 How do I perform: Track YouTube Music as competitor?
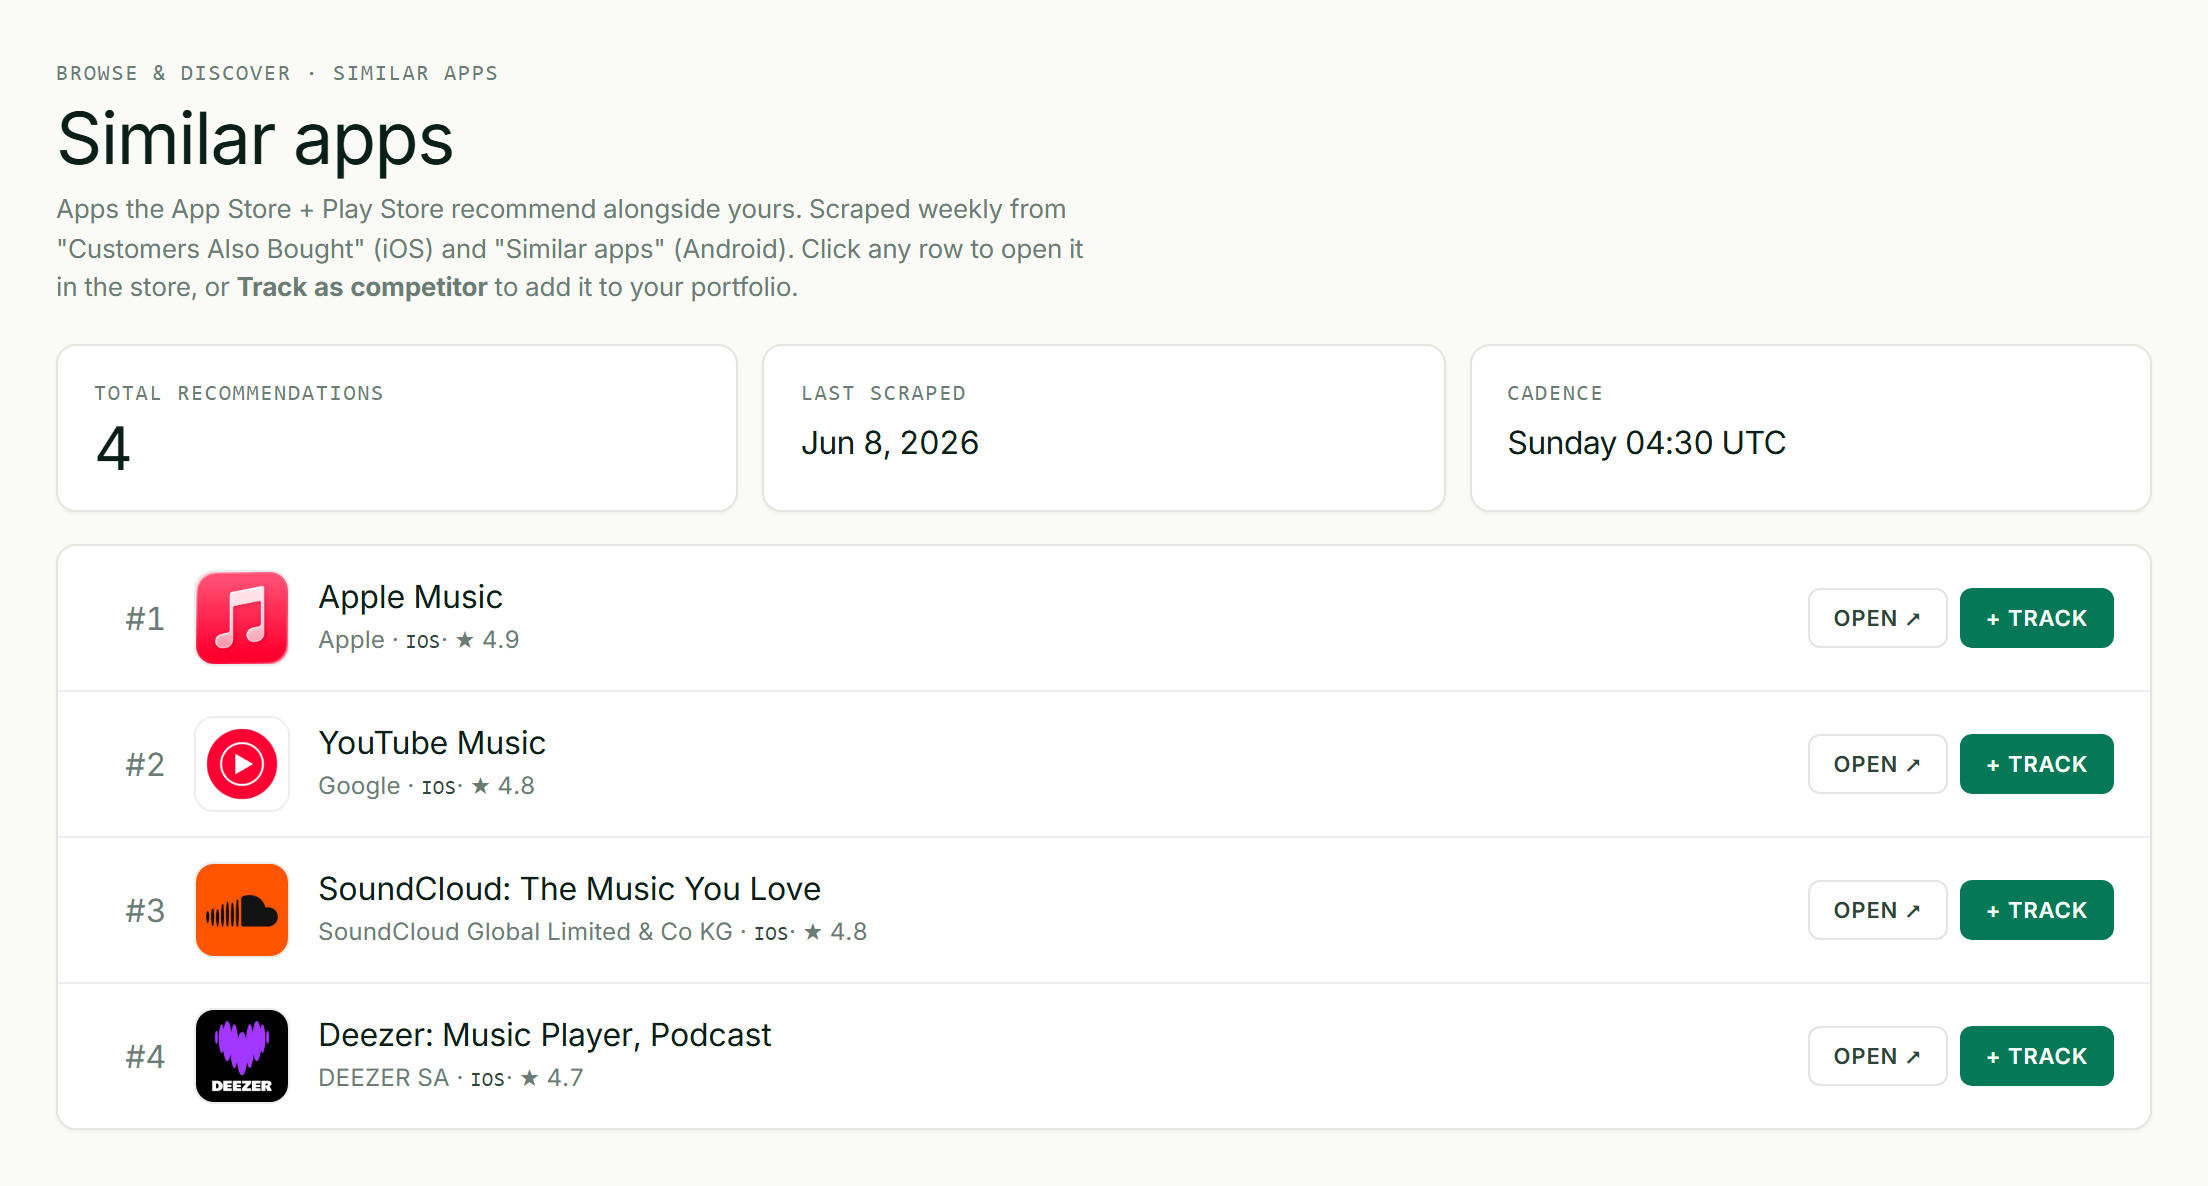[2036, 764]
